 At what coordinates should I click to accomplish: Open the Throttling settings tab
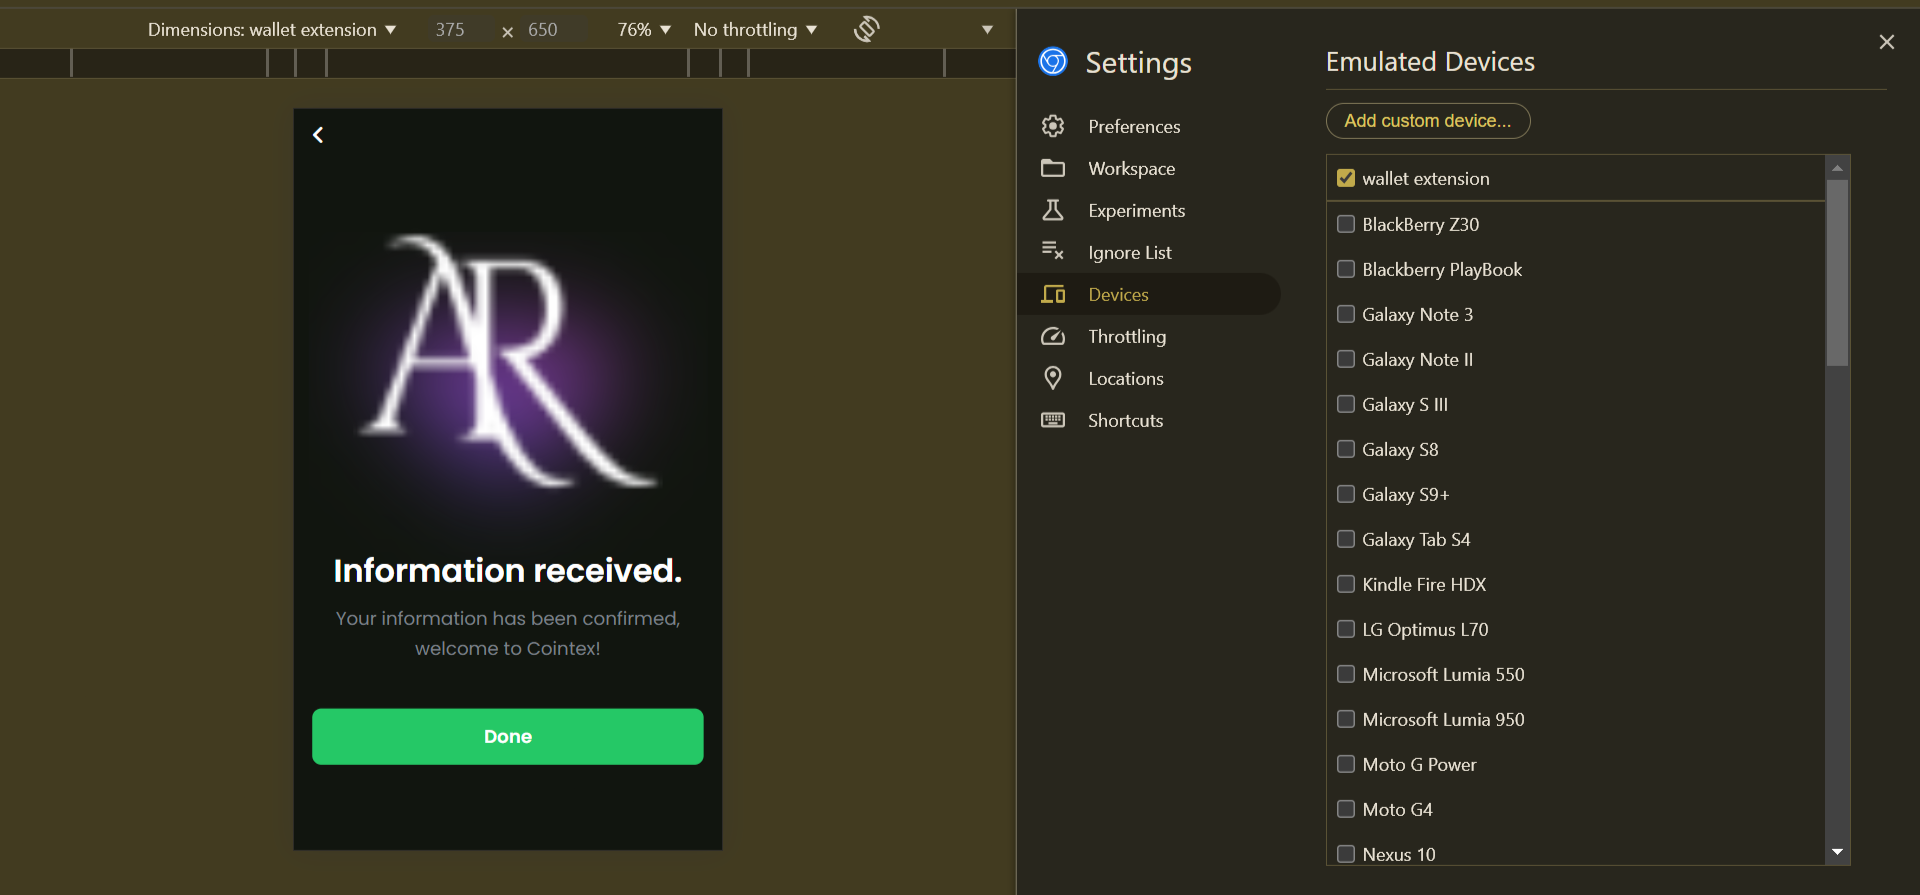pos(1149,336)
